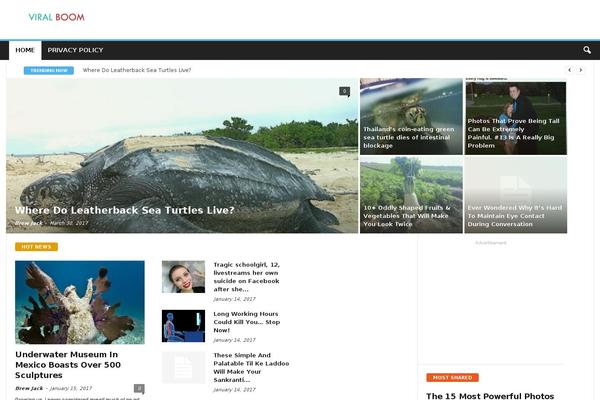Open author Brew Jack on leatherback feature
The width and height of the screenshot is (600, 400).
click(x=29, y=223)
